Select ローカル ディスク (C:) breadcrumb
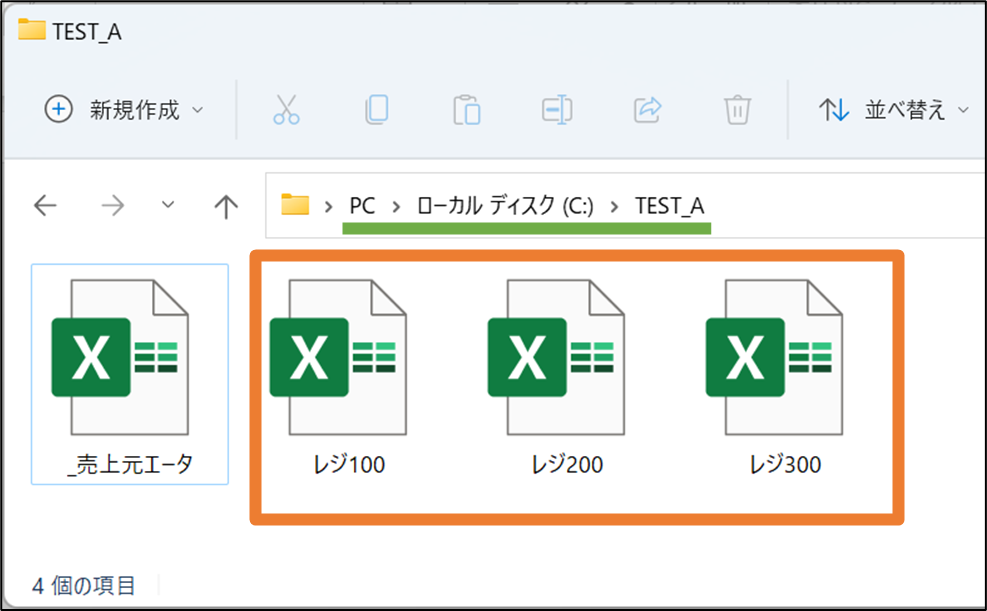 pyautogui.click(x=505, y=206)
